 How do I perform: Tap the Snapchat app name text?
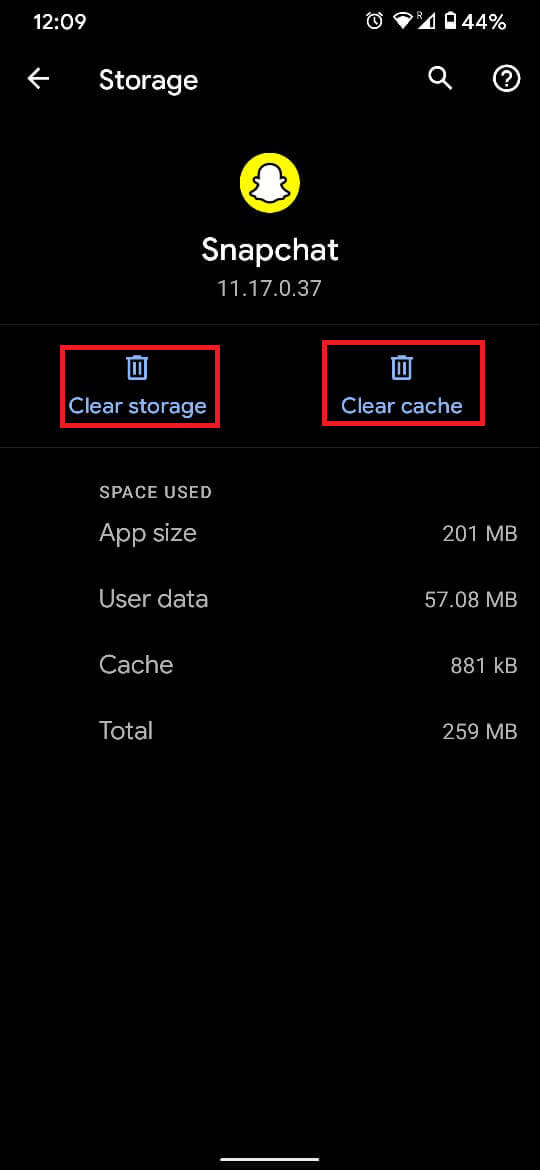(x=270, y=251)
